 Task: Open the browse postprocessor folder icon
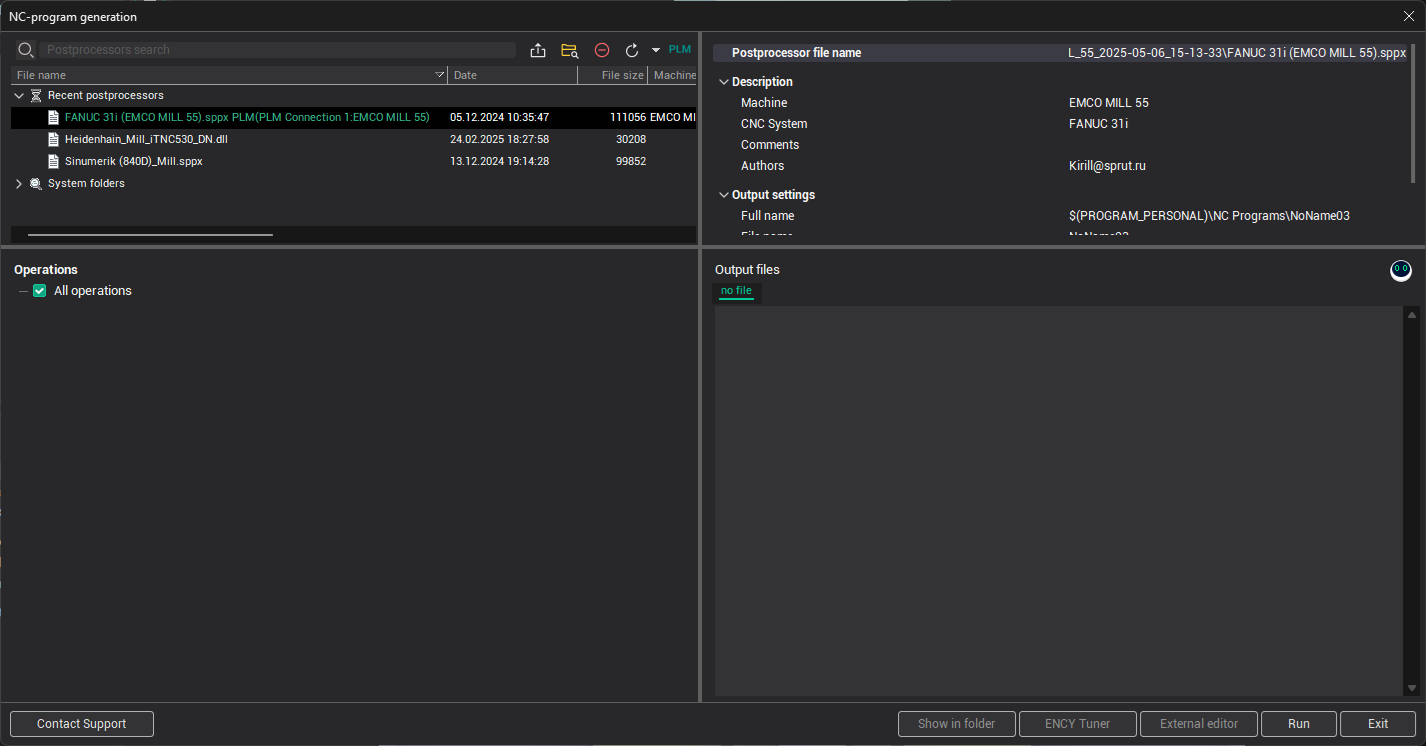tap(570, 50)
